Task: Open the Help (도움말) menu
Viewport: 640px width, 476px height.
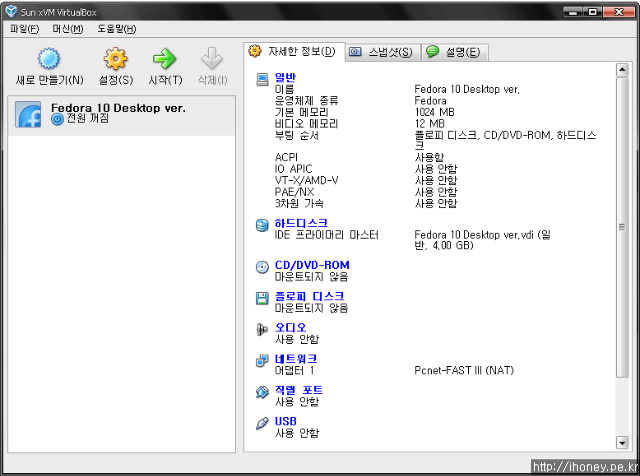Action: tap(117, 29)
